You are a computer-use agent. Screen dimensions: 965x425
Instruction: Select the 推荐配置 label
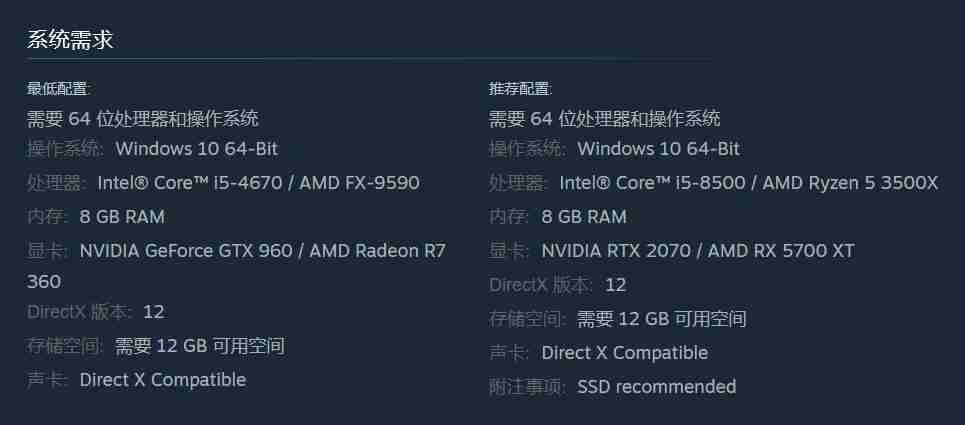click(521, 89)
